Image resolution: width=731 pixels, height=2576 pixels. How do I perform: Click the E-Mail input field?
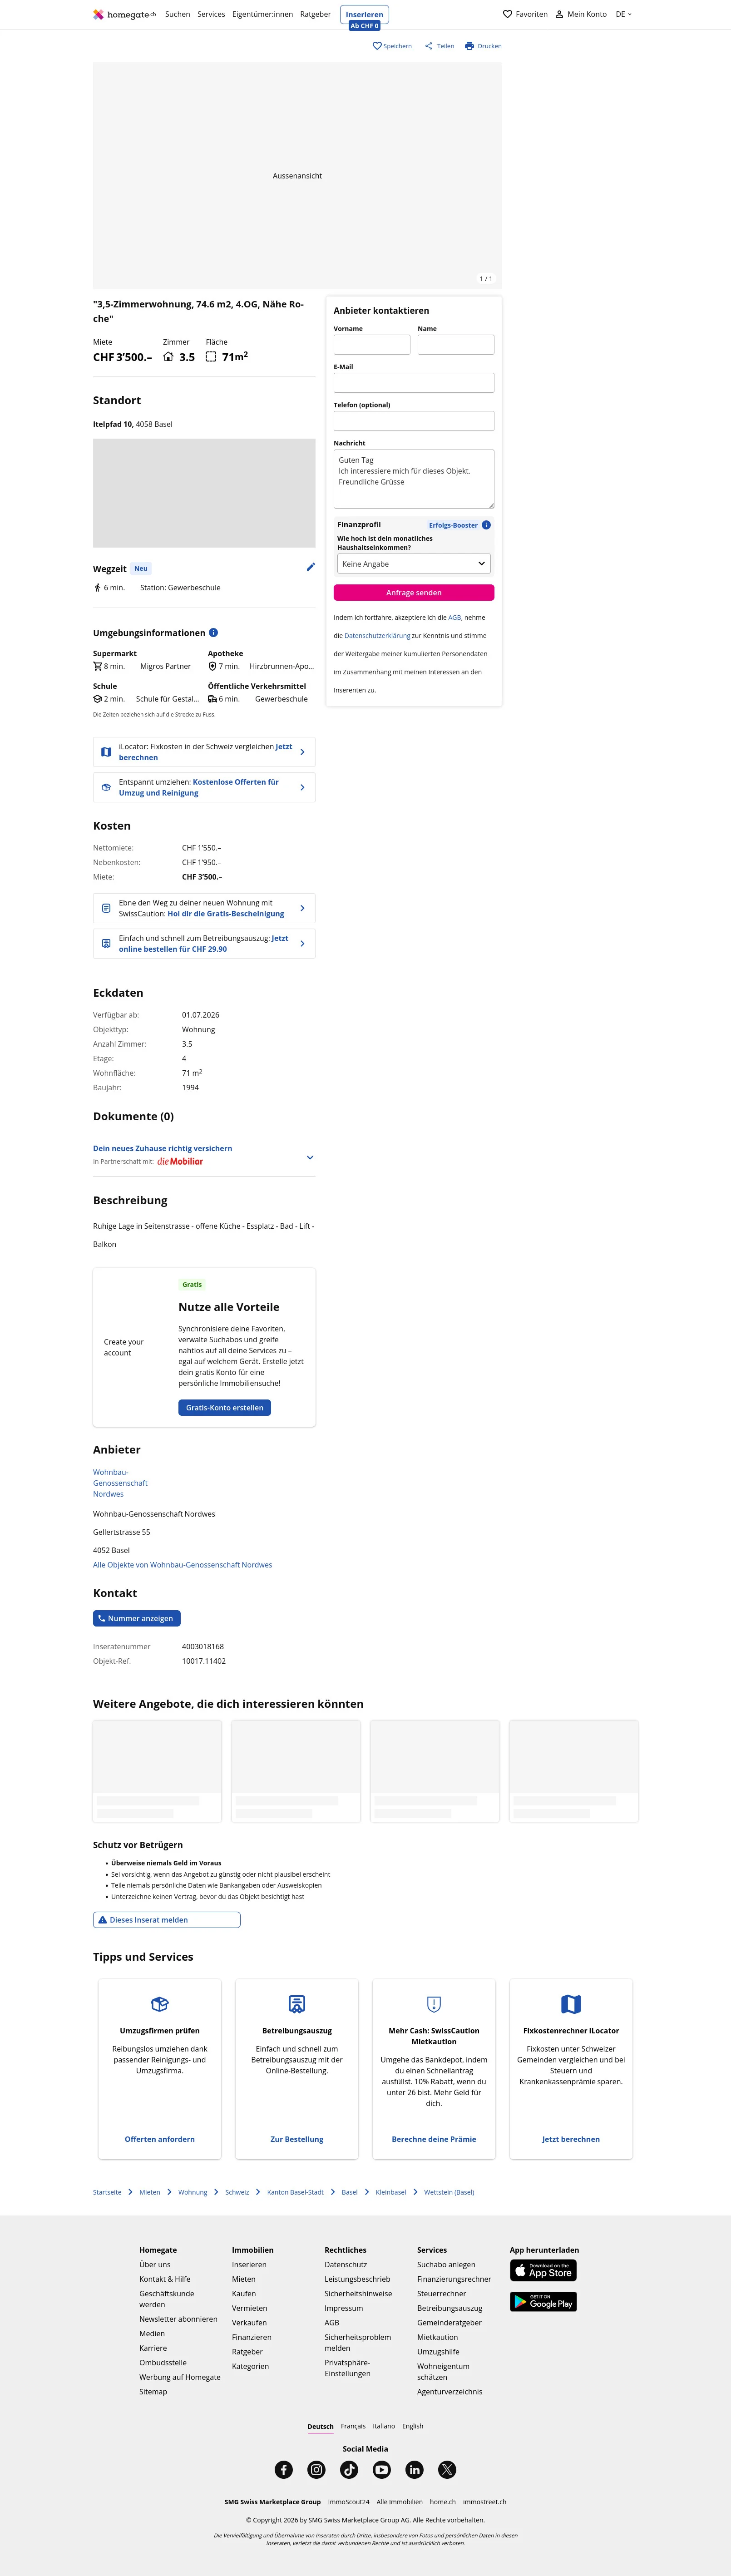coord(414,383)
